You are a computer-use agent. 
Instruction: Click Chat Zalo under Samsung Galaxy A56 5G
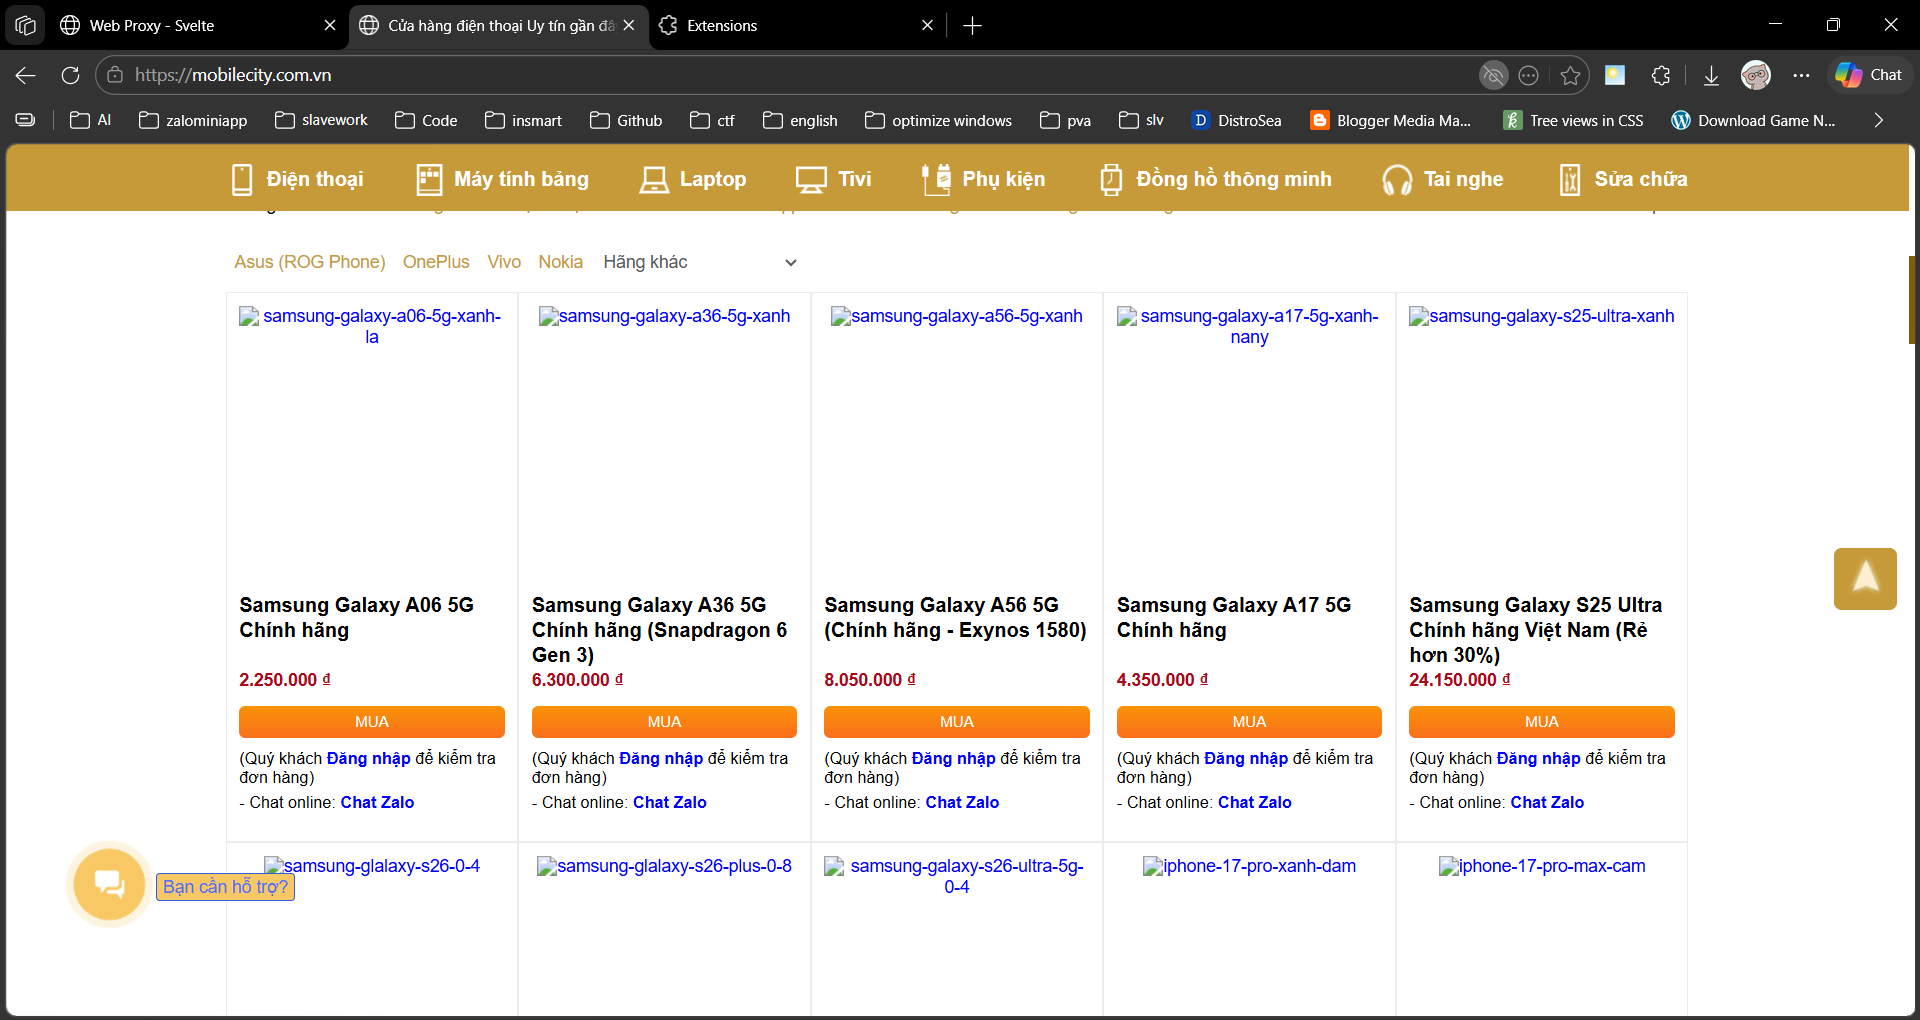click(962, 802)
